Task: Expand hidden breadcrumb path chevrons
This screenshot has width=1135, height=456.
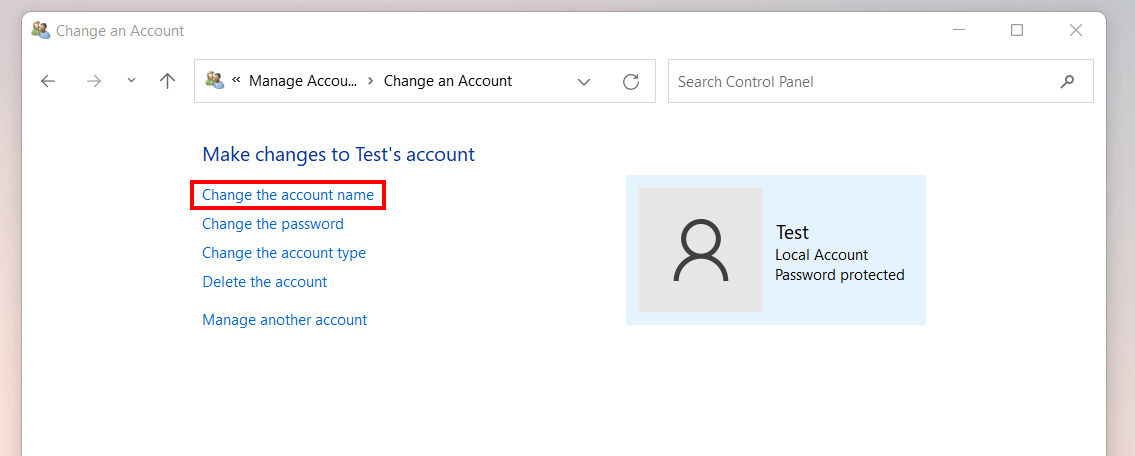Action: (236, 80)
